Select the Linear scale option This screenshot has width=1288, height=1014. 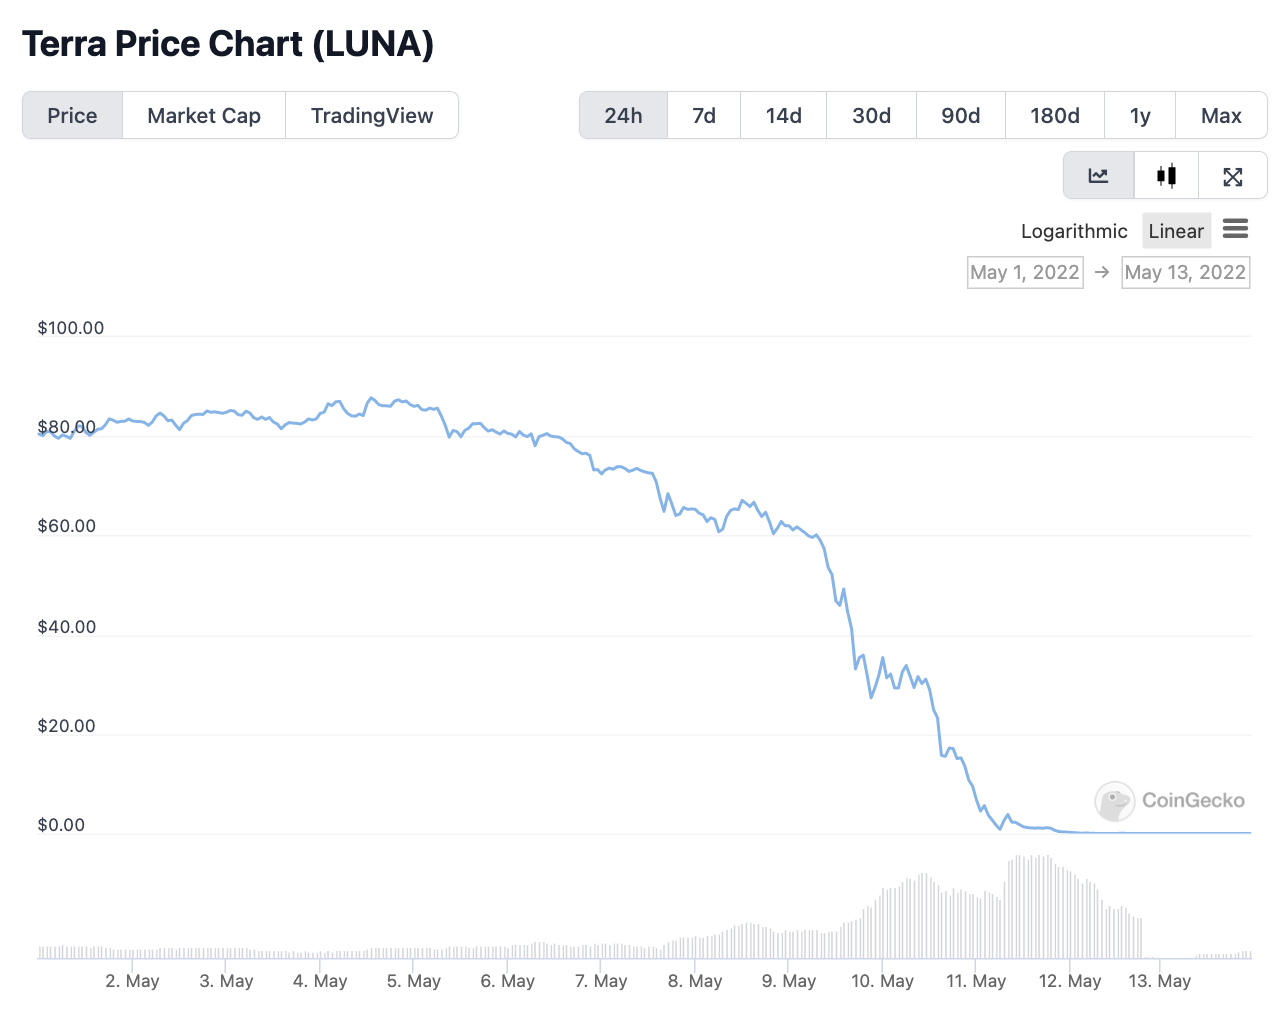coord(1176,231)
